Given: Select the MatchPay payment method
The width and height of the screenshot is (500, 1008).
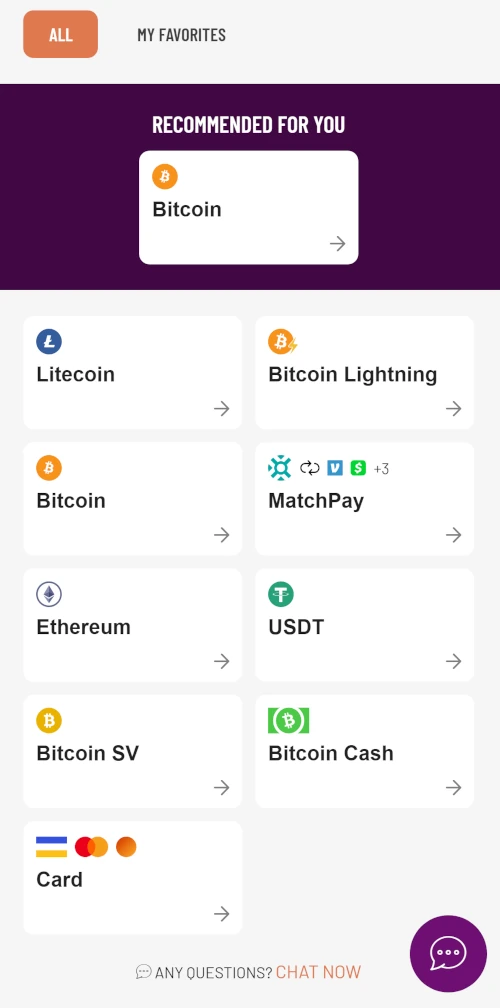Looking at the screenshot, I should (x=364, y=499).
